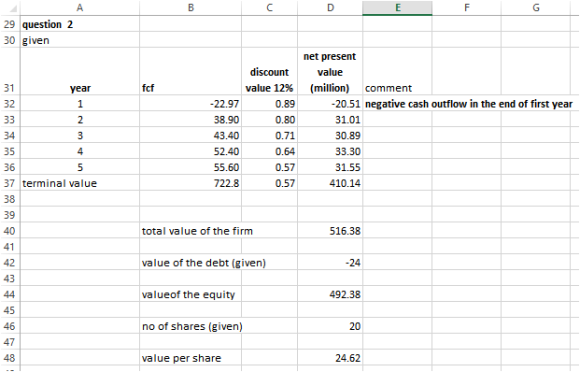
Task: Click the 'fcf' header cell
Action: pyautogui.click(x=190, y=71)
